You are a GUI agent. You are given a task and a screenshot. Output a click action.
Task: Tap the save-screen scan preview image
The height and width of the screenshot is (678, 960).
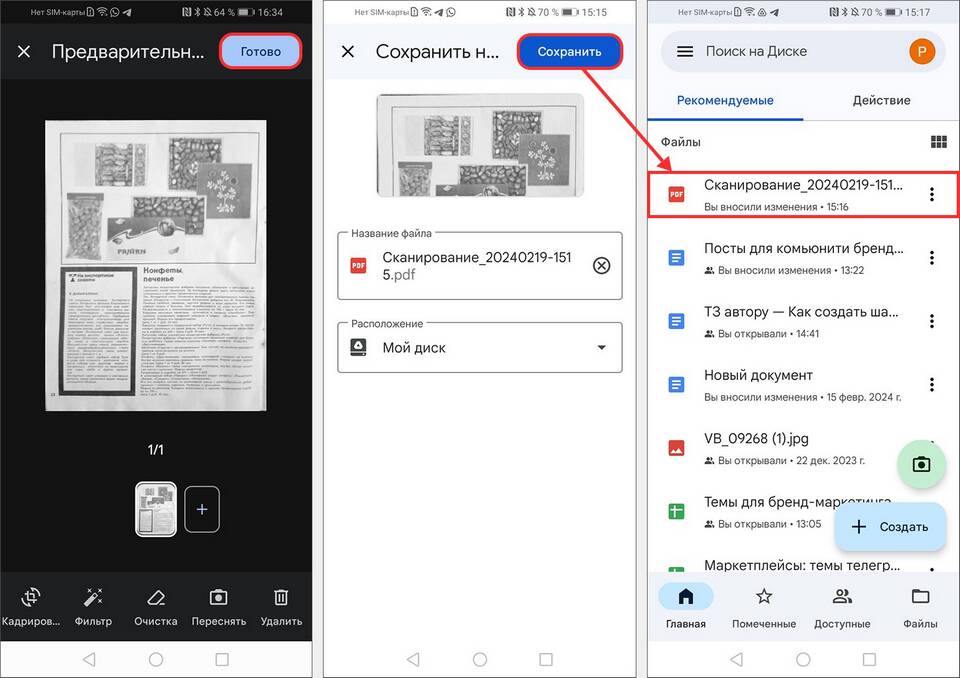click(480, 145)
